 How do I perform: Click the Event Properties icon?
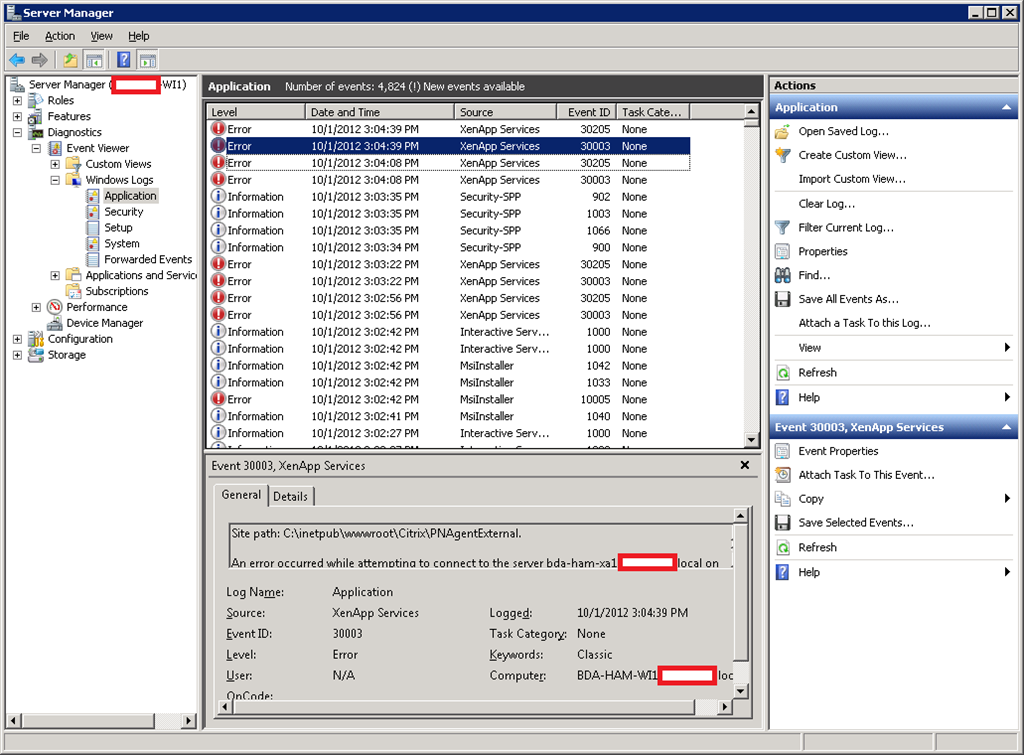pyautogui.click(x=783, y=452)
